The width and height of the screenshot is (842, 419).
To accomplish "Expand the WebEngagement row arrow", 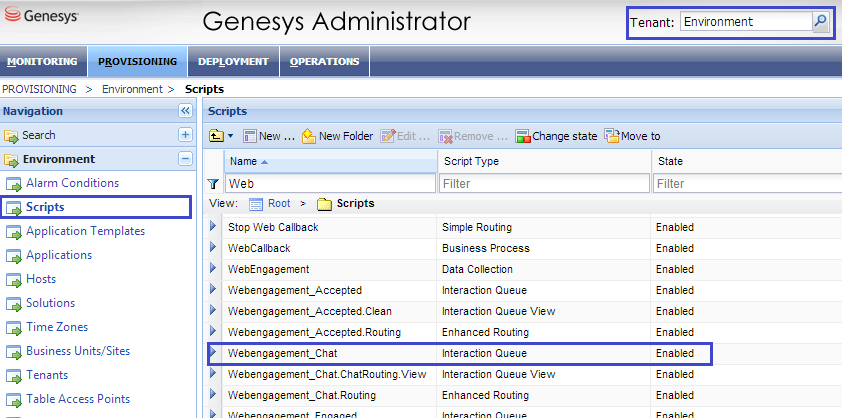I will coord(213,268).
